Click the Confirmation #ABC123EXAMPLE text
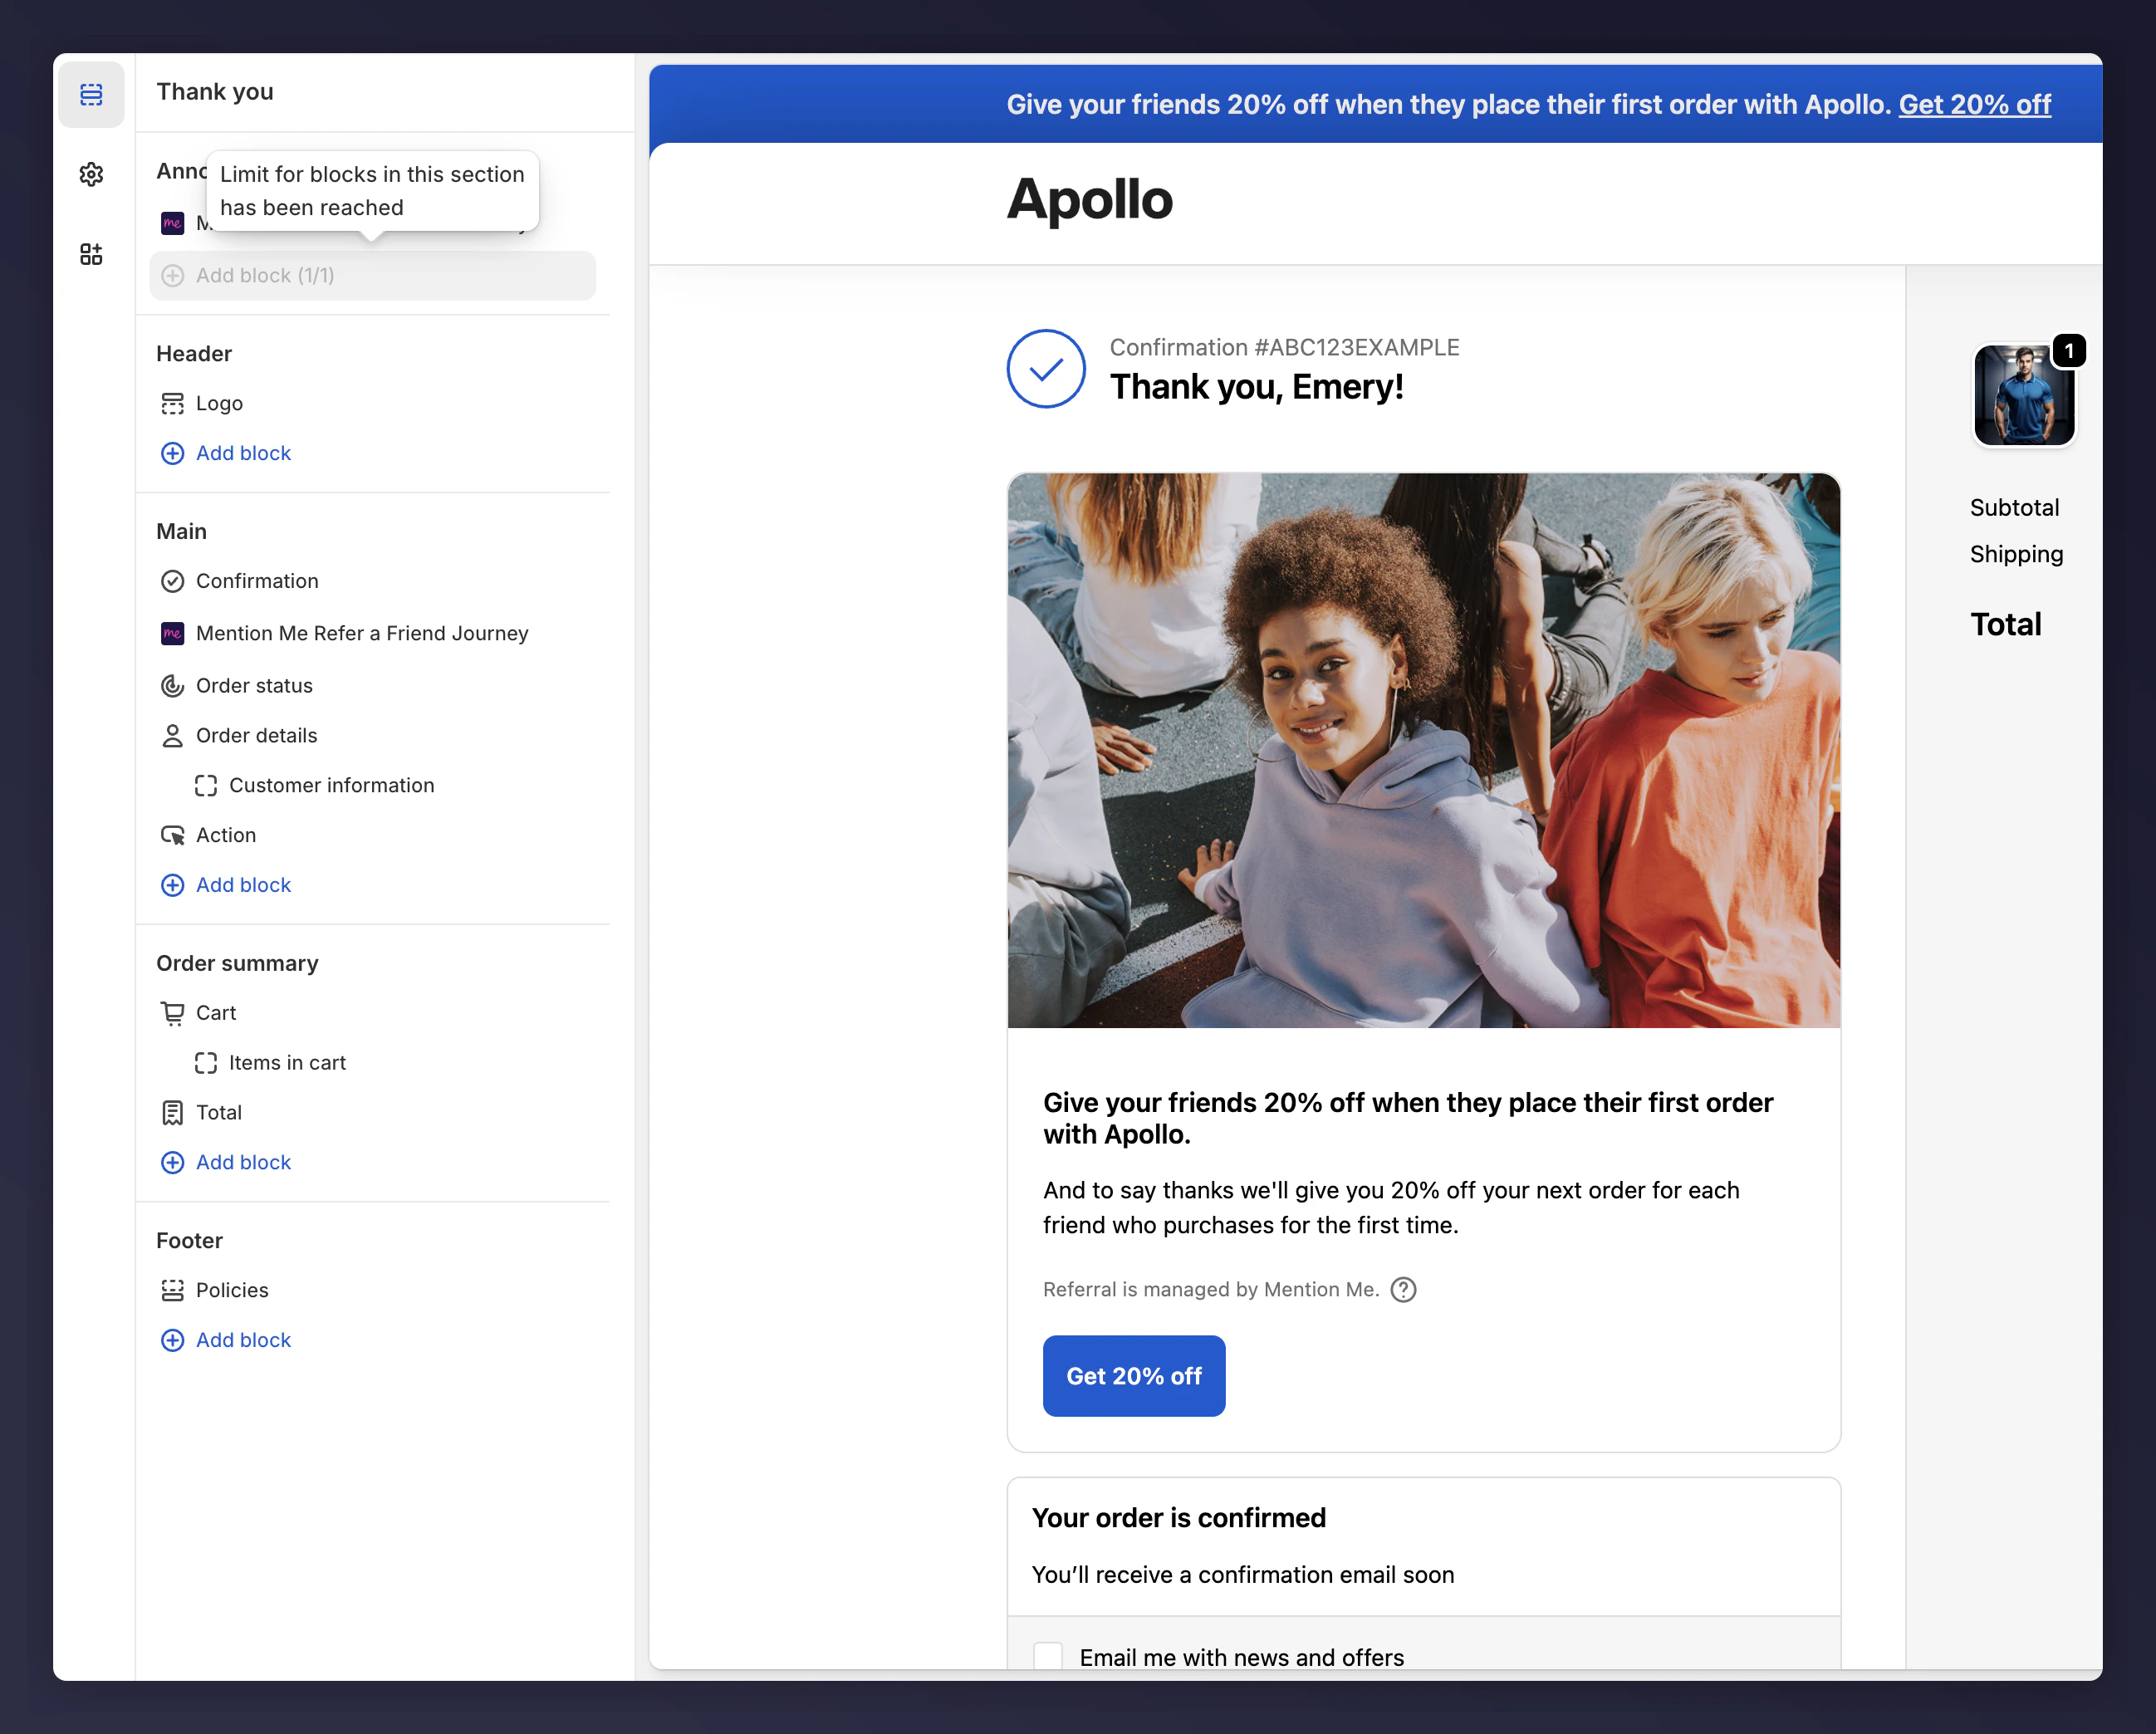This screenshot has height=1734, width=2156. [x=1284, y=347]
